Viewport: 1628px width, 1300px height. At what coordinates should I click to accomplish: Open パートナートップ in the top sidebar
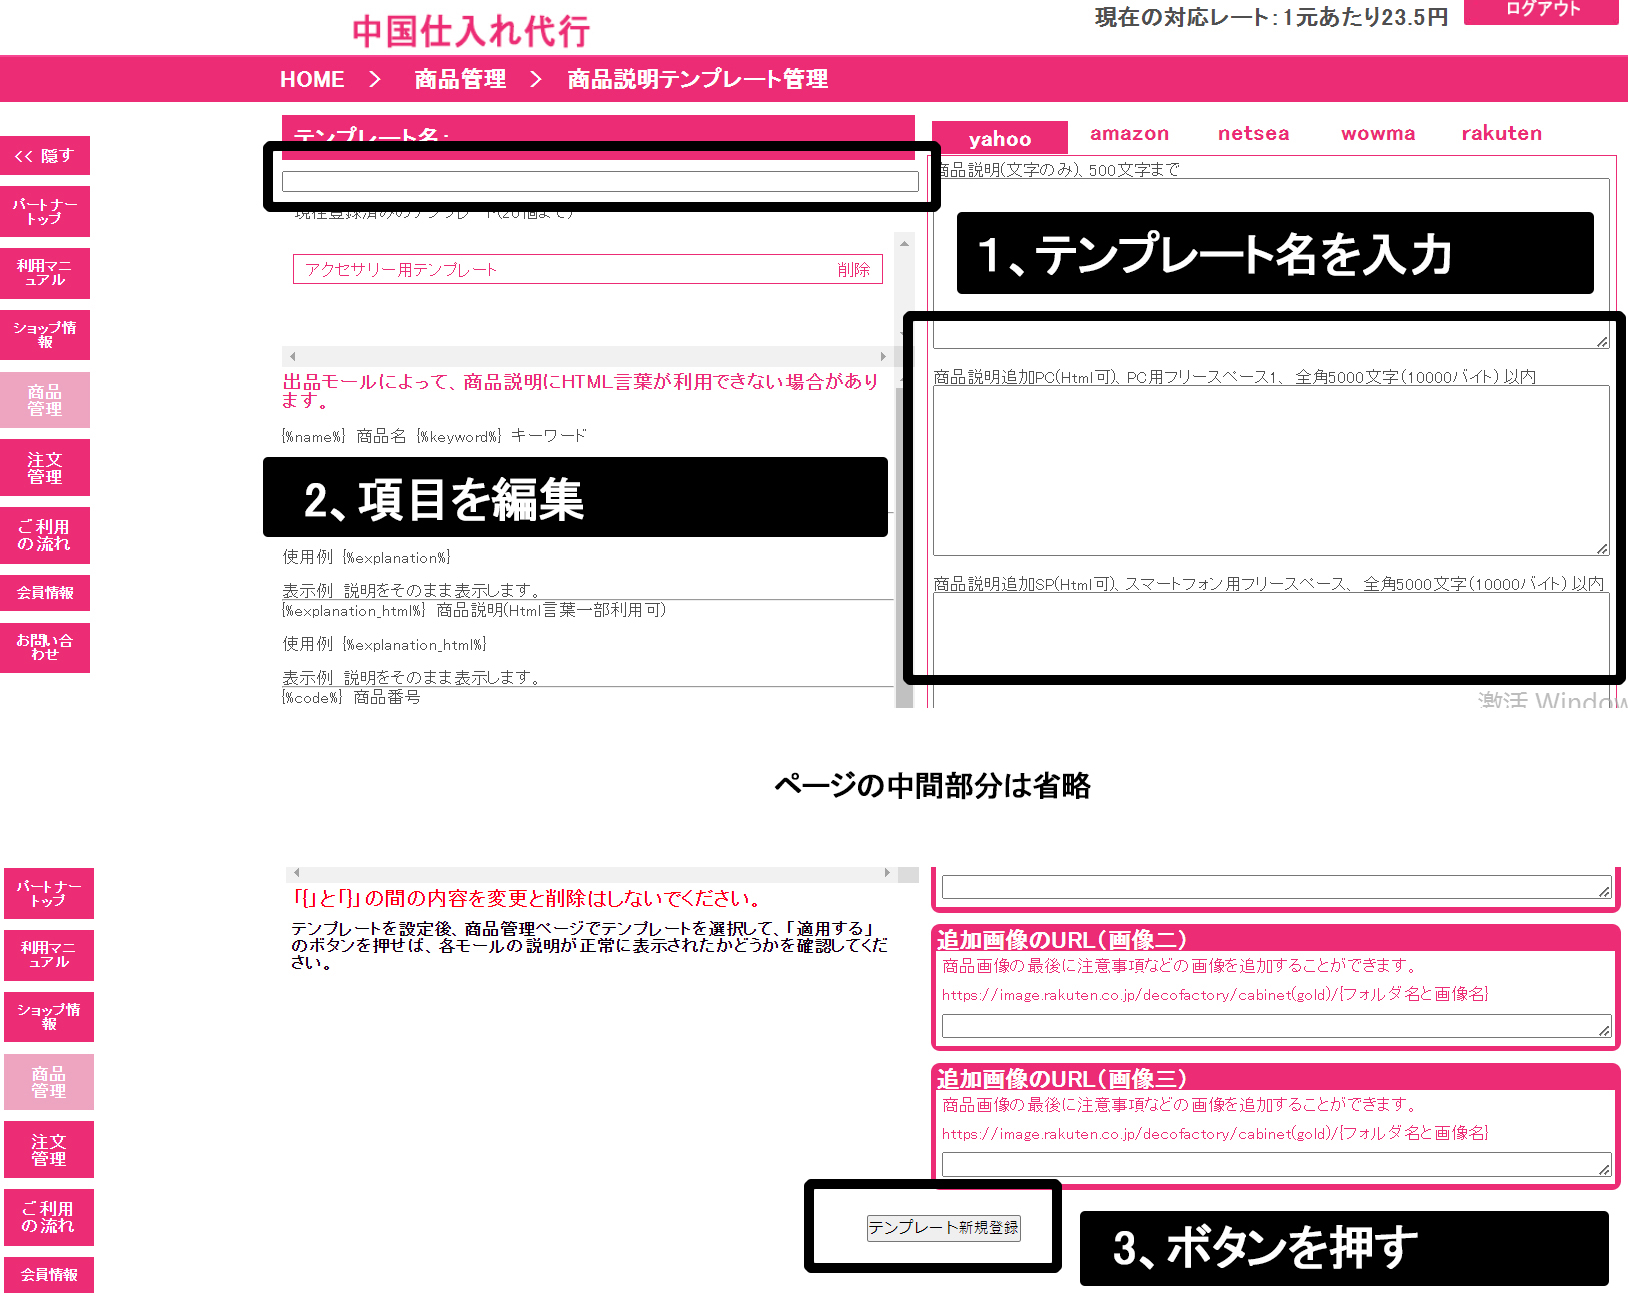45,211
